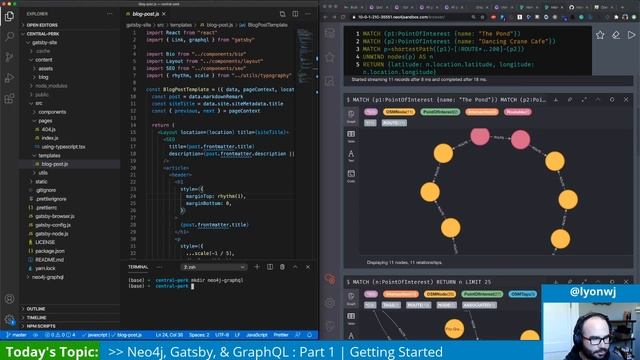Click Prettier in the status bar
Viewport: 640px width, 360px height.
pos(281,335)
